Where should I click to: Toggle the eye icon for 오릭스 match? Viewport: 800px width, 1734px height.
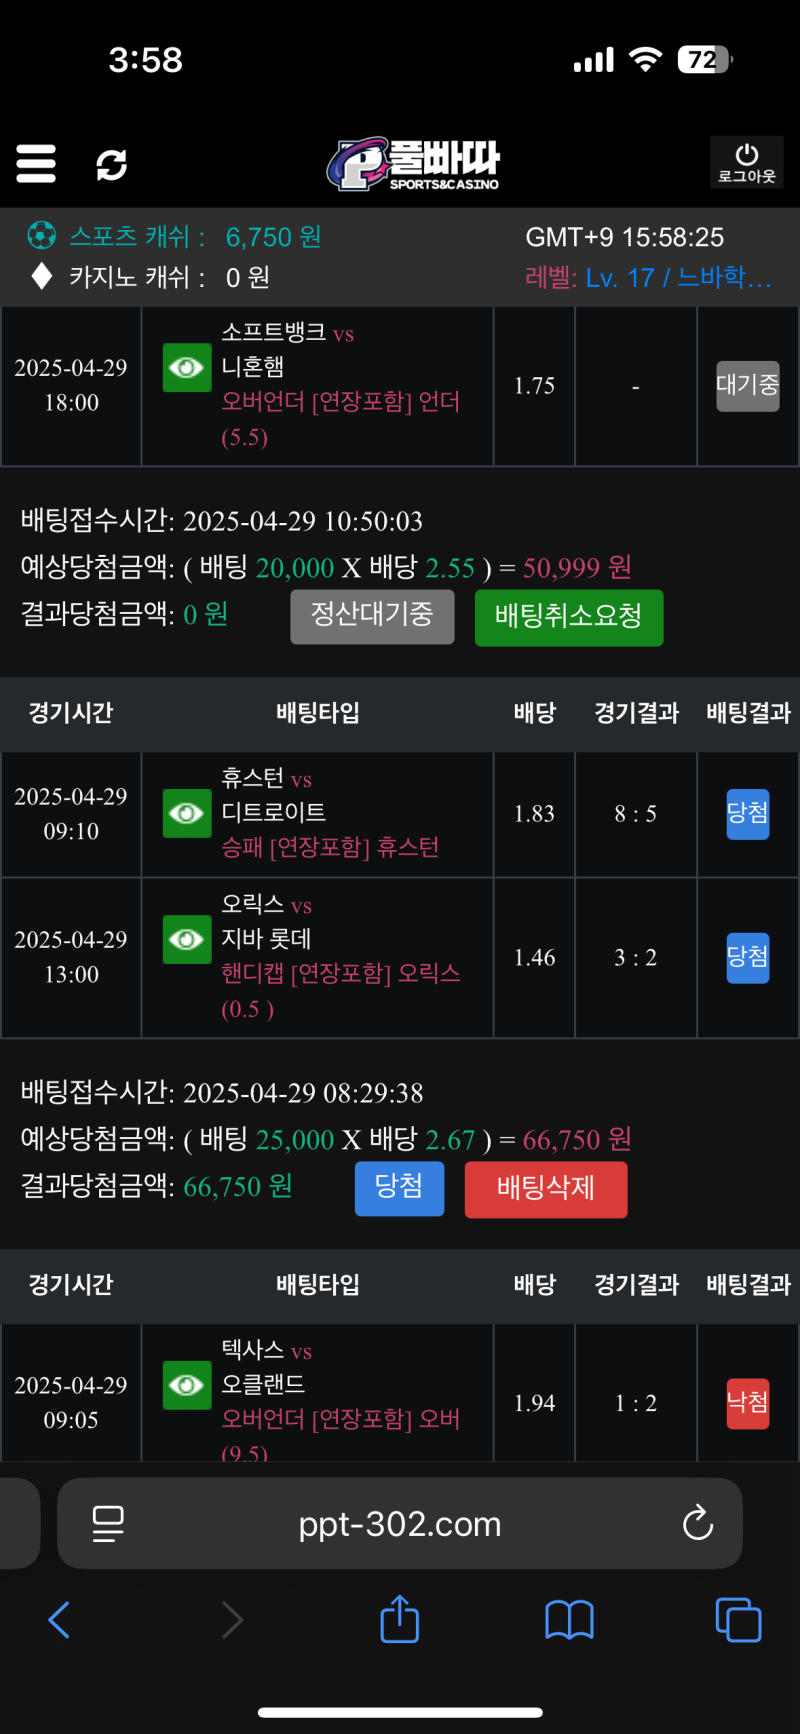187,940
